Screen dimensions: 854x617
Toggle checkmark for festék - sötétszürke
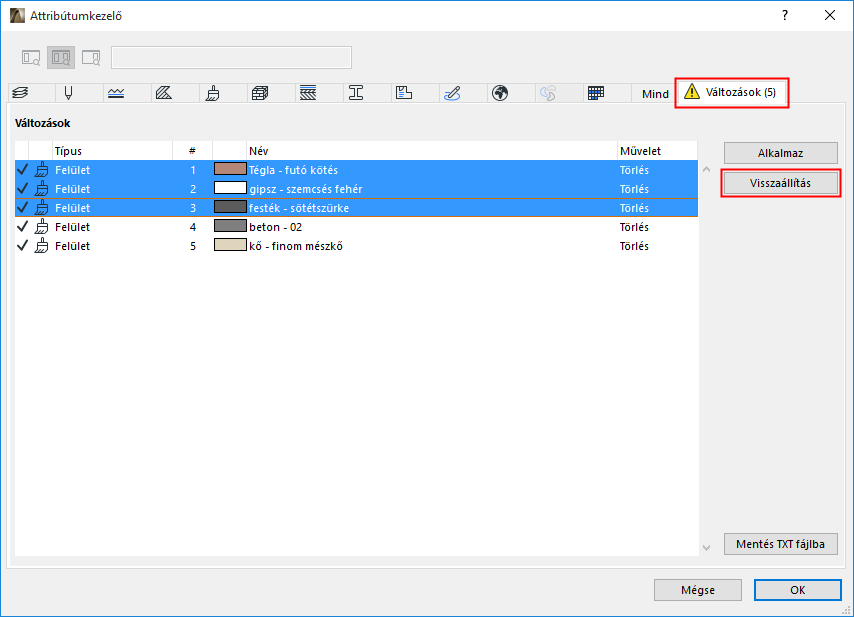22,207
